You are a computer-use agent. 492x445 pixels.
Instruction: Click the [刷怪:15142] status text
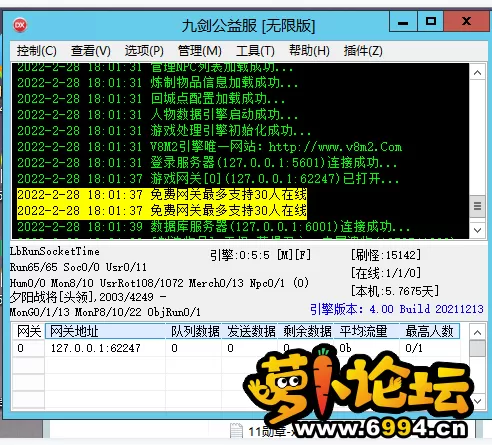point(386,255)
